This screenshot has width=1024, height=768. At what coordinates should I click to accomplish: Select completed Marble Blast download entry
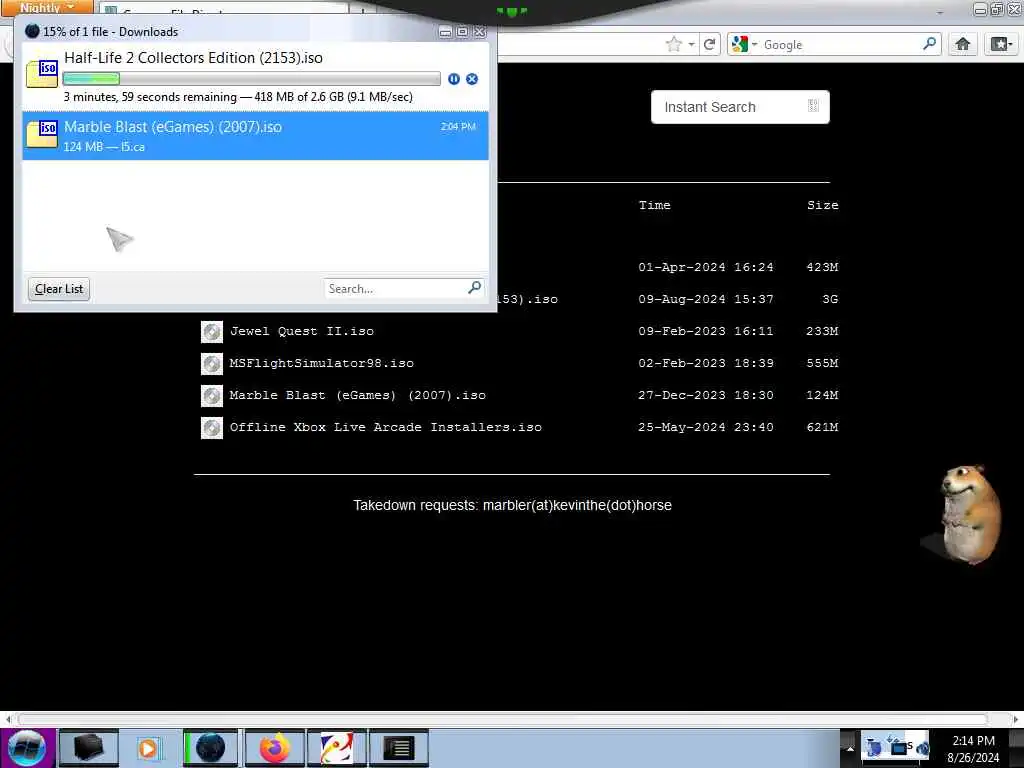pos(255,136)
